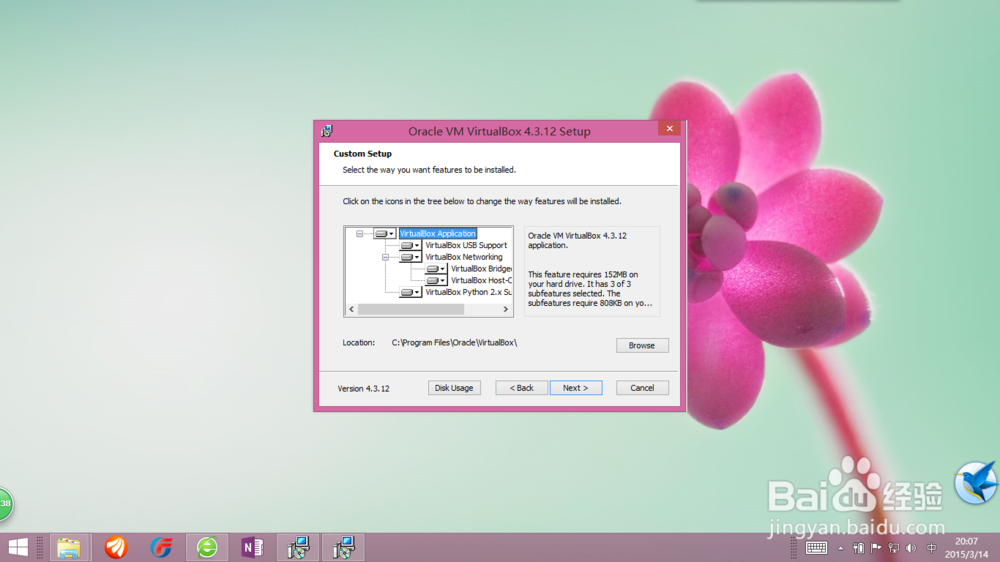Select the VirtualBox Bridged networking item
Viewport: 1000px width, 562px height.
pos(481,269)
